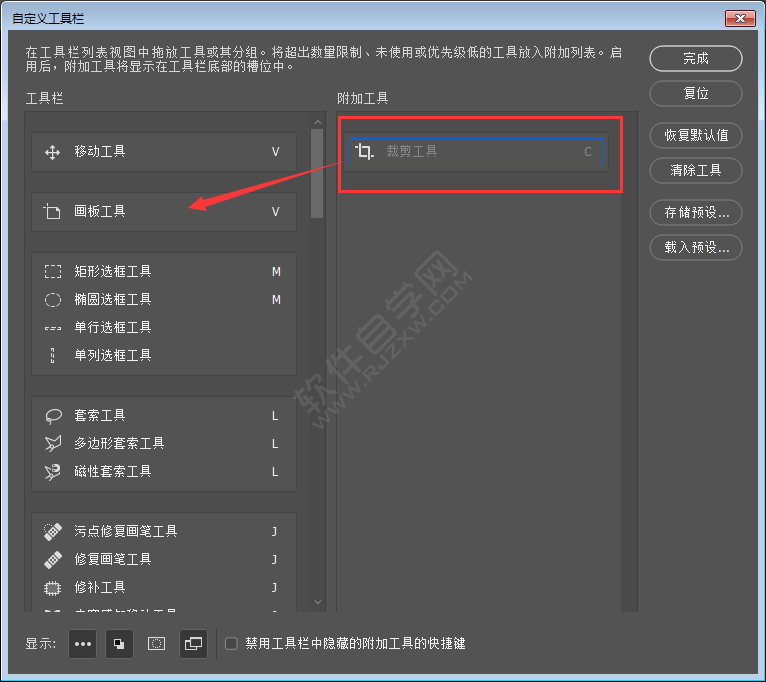Open 存储预设... dialog
Image resolution: width=766 pixels, height=682 pixels.
[x=696, y=213]
